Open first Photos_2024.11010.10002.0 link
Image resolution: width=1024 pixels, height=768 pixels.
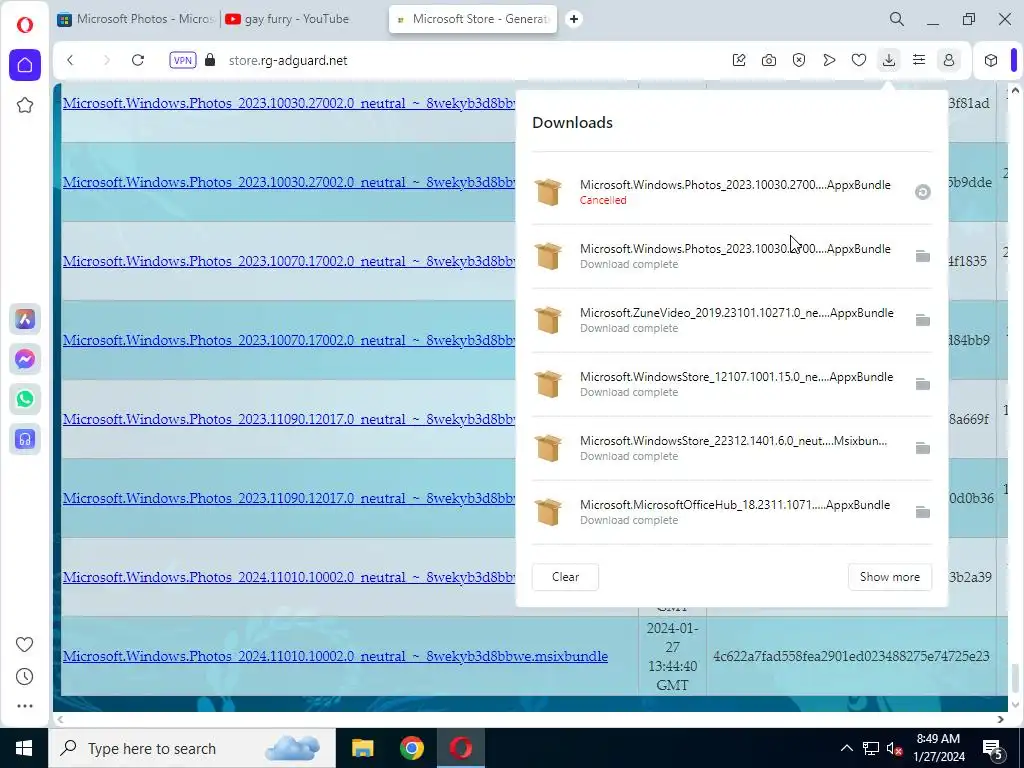(x=289, y=577)
